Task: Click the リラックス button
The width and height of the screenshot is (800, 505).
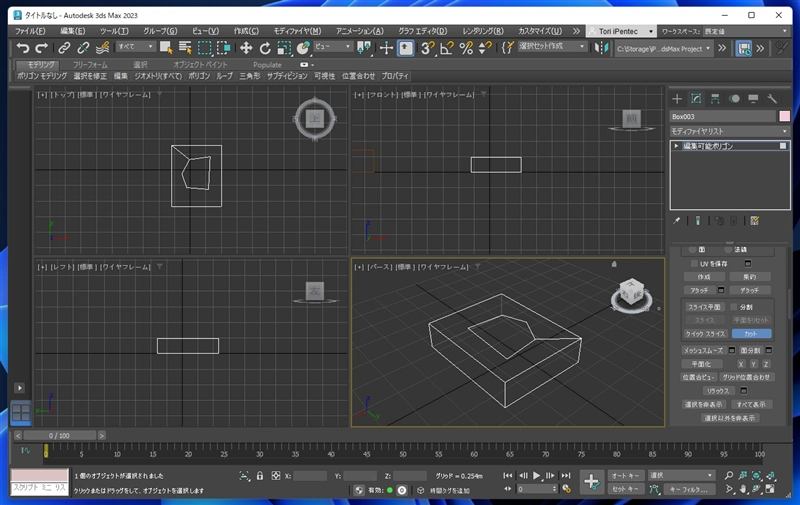Action: [x=718, y=391]
